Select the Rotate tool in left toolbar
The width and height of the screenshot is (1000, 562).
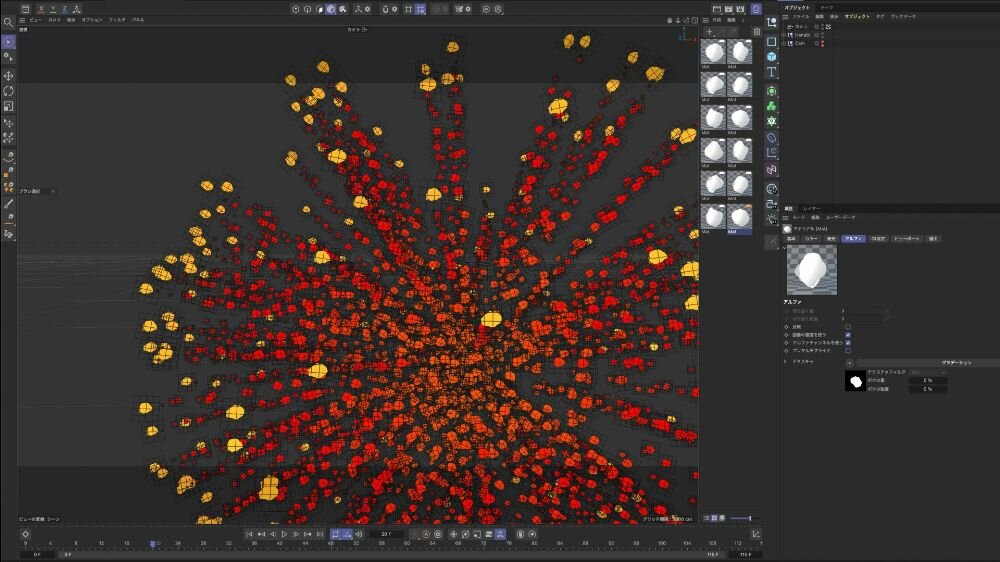tap(9, 91)
